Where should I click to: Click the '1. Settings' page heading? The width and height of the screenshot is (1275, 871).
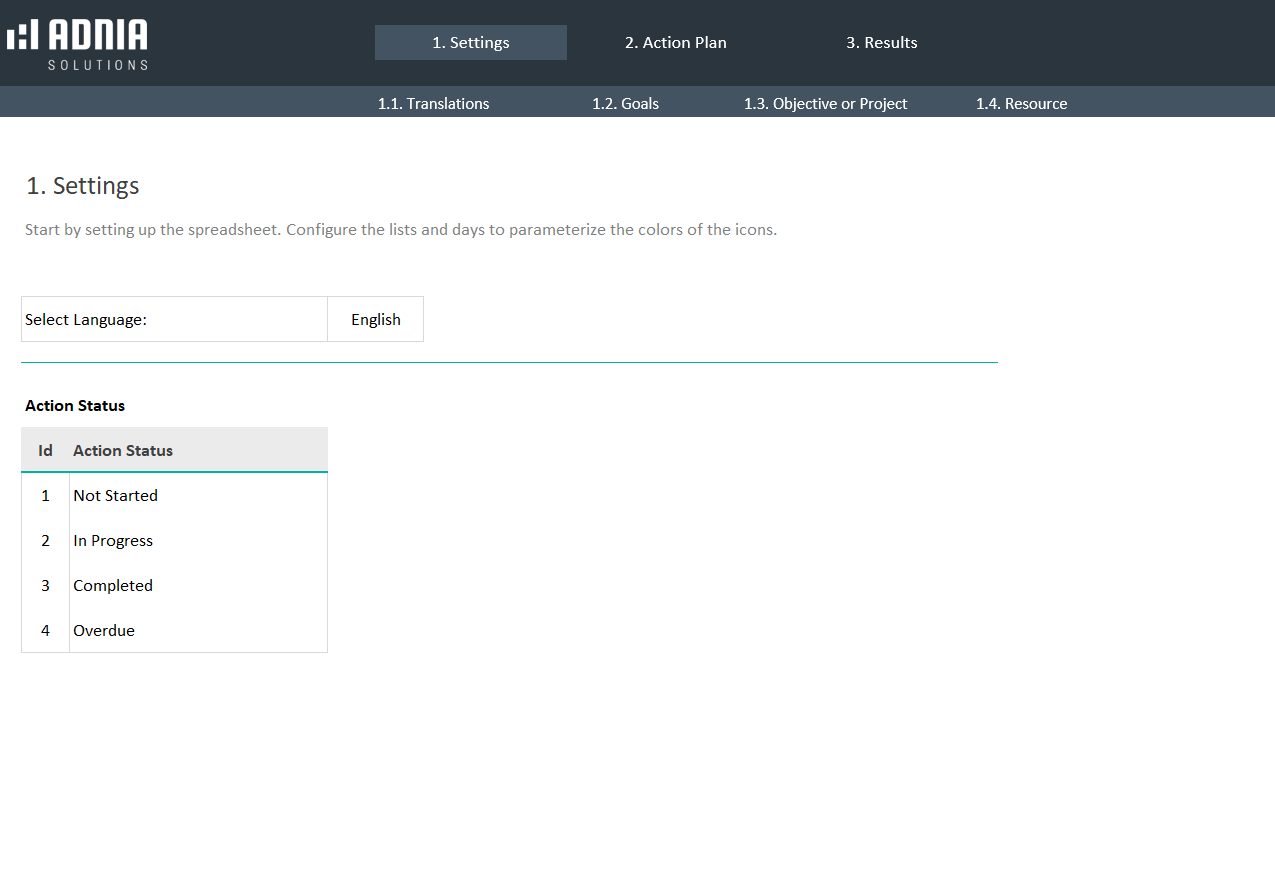[x=83, y=186]
